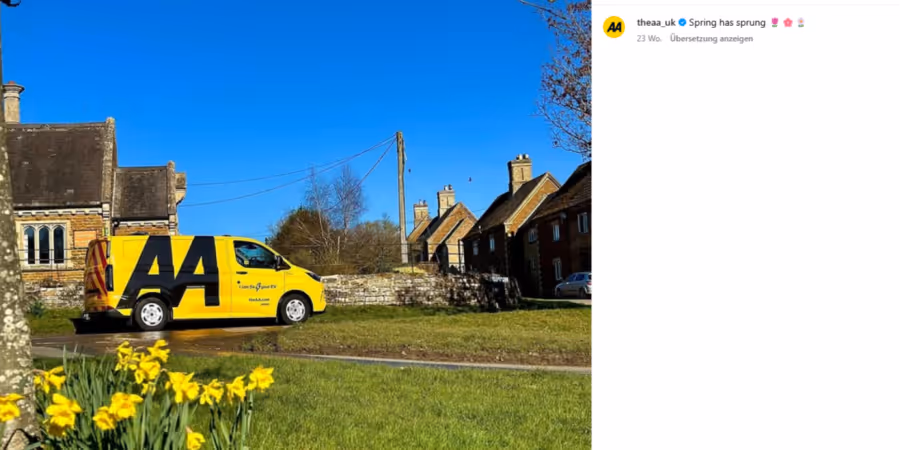Click the arched window on stone building
Screen dimensions: 900x450
click(44, 245)
